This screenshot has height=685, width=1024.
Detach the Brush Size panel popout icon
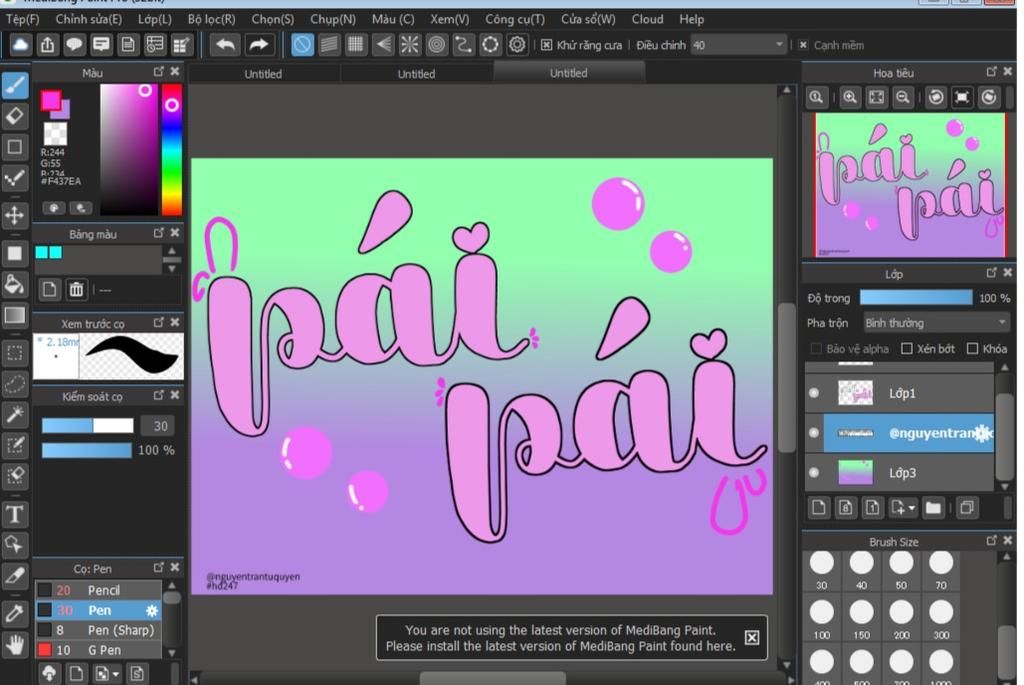coord(991,540)
